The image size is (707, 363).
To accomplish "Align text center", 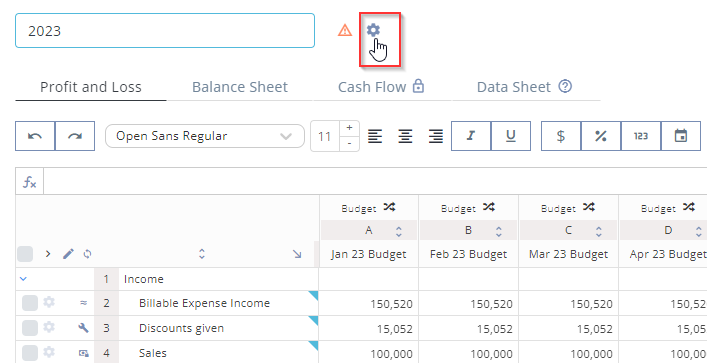I will 405,136.
